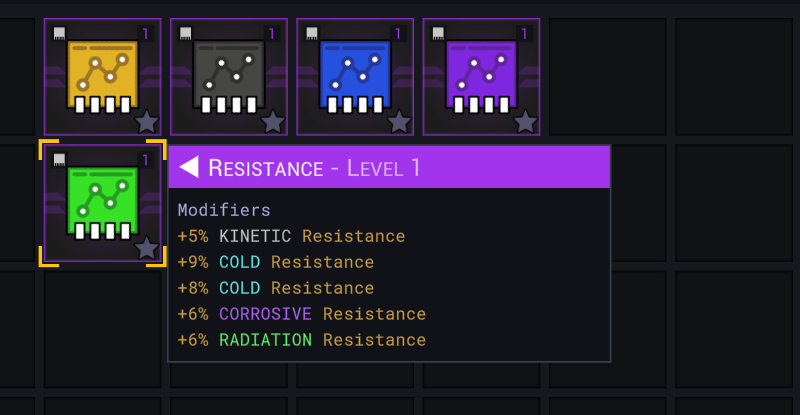This screenshot has width=800, height=415.
Task: Click the "+6% CORROSIVE Resistance" modifier
Action: (x=301, y=315)
